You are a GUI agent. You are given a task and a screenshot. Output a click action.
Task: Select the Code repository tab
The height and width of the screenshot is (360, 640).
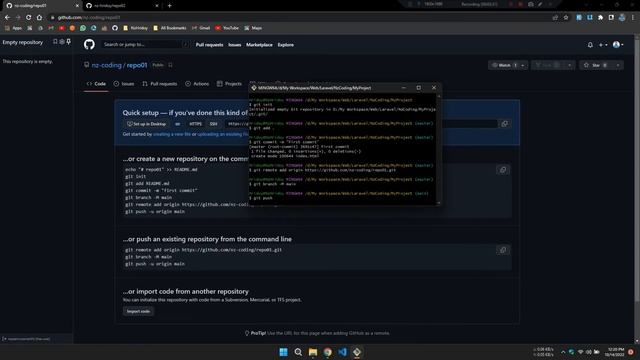(96, 84)
